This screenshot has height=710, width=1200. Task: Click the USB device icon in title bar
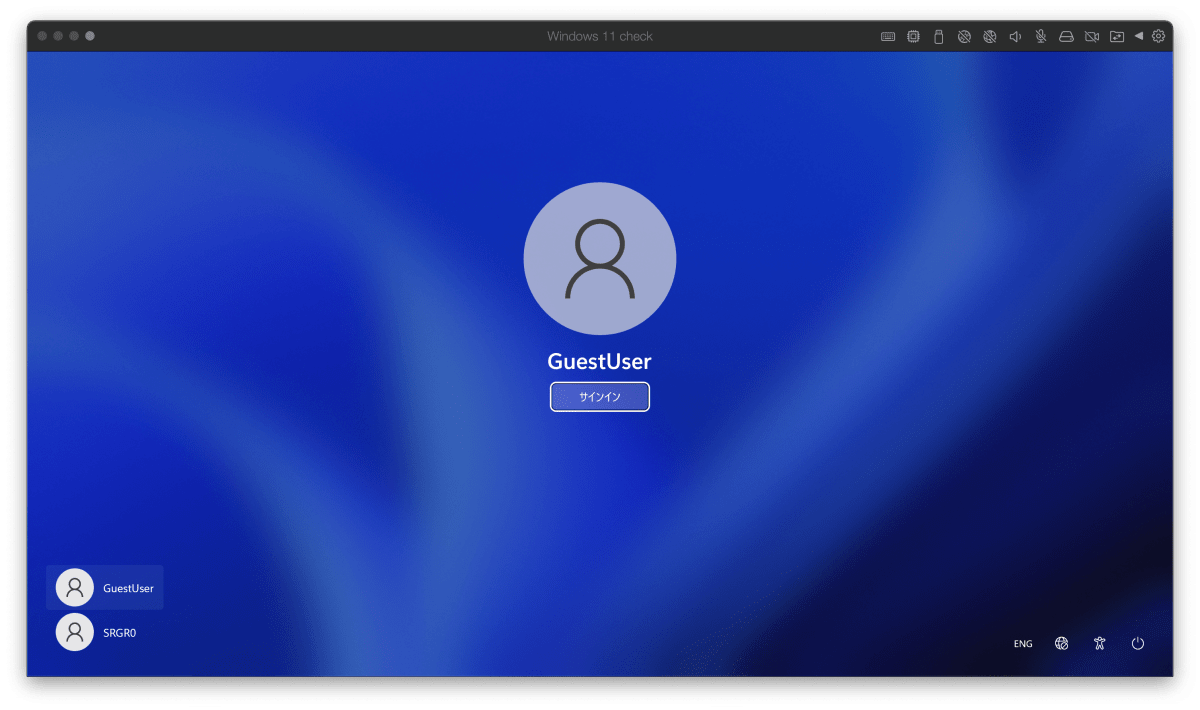coord(938,36)
